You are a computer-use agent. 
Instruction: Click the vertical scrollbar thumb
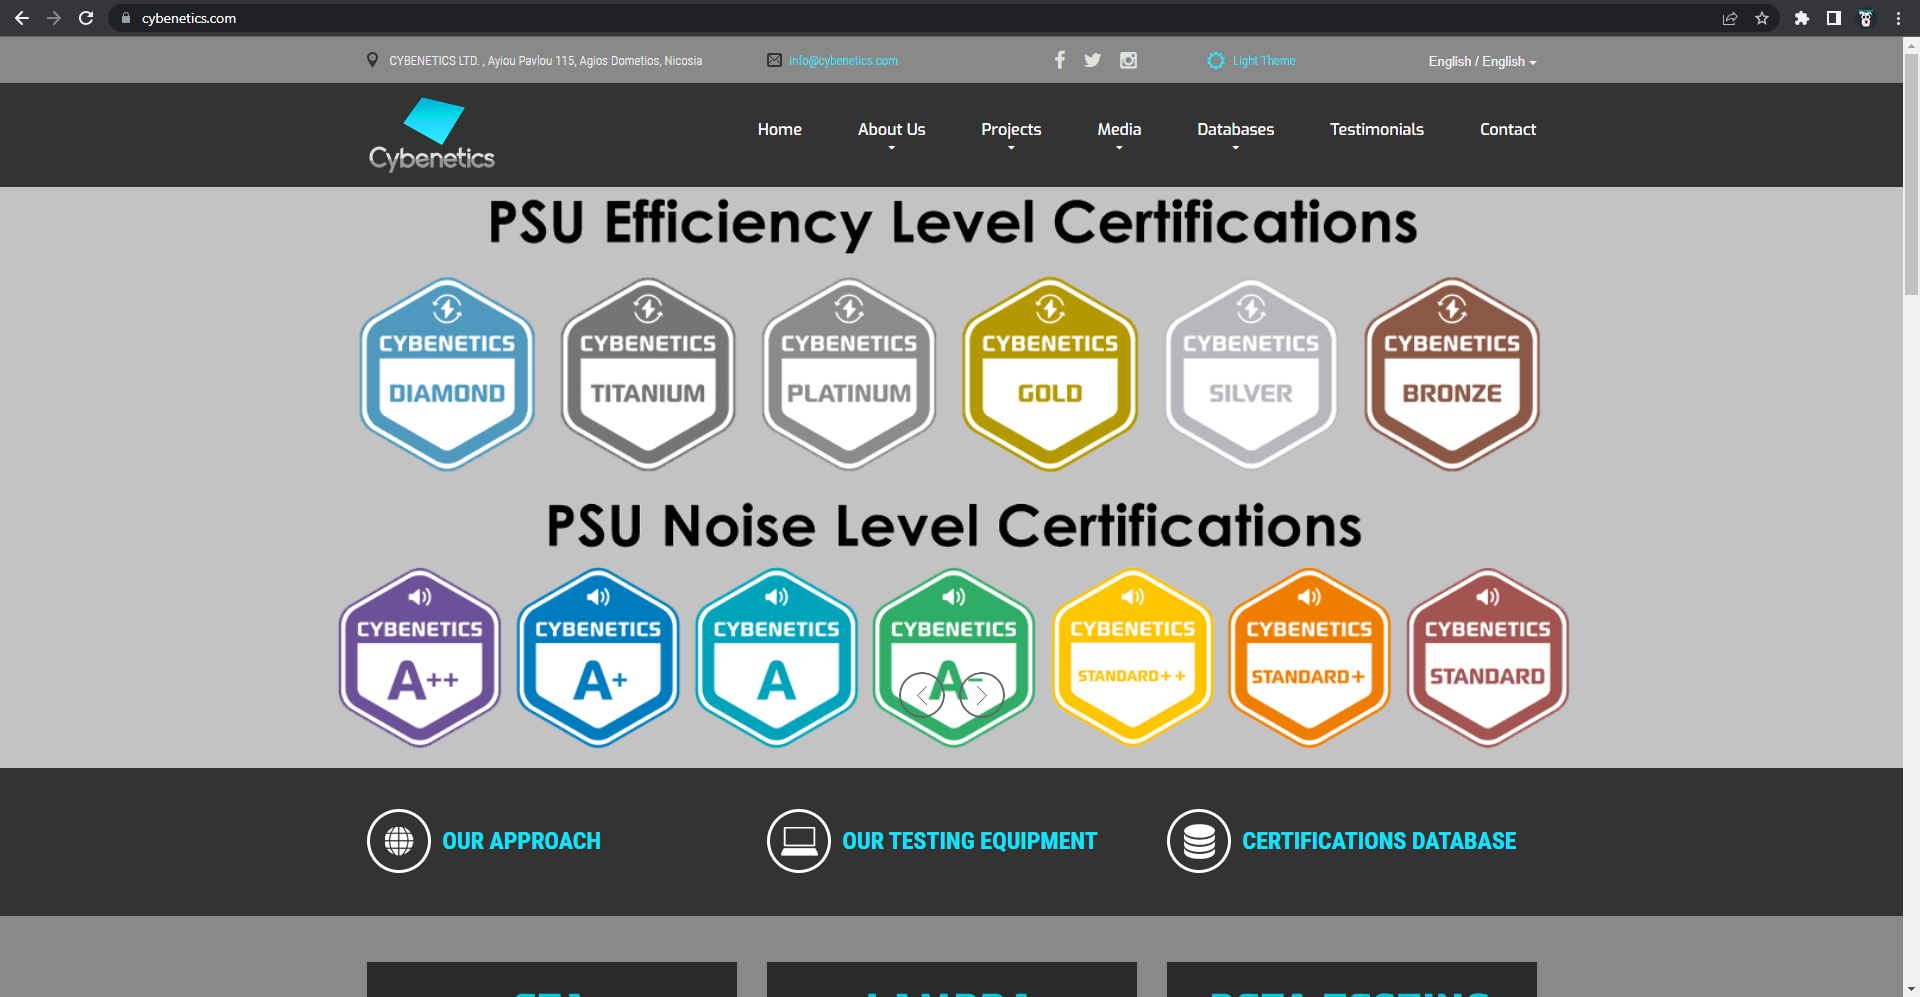(1911, 174)
